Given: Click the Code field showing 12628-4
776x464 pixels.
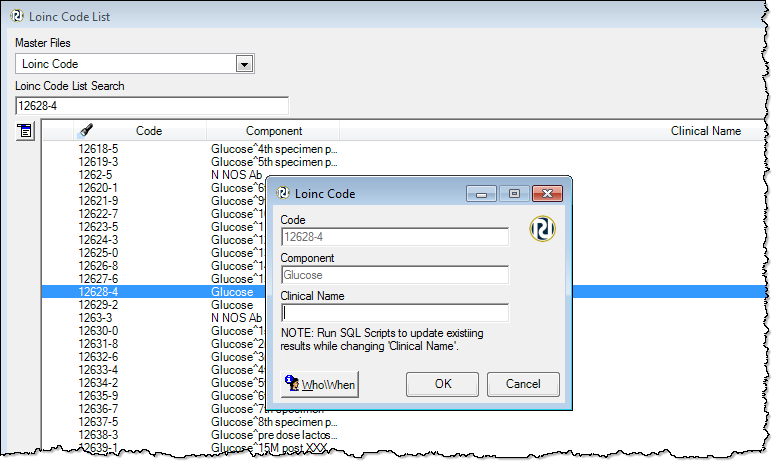Looking at the screenshot, I should pos(394,237).
